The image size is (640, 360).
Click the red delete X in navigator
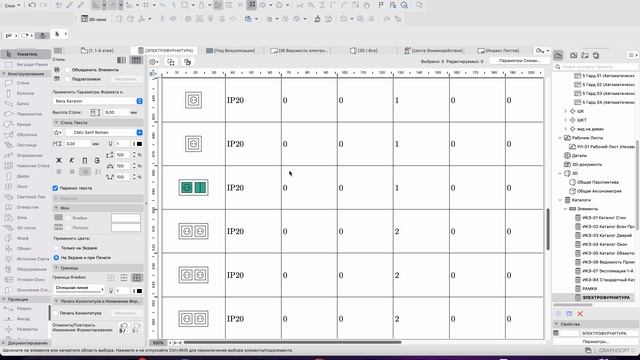point(580,313)
